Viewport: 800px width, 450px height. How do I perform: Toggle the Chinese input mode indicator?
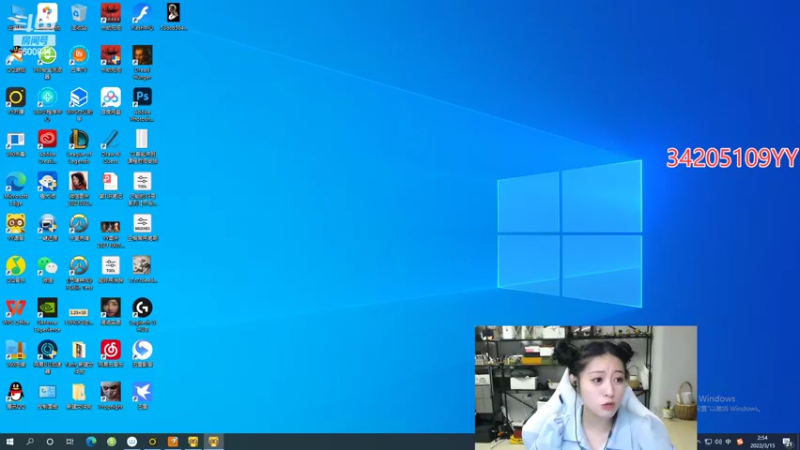coord(728,442)
